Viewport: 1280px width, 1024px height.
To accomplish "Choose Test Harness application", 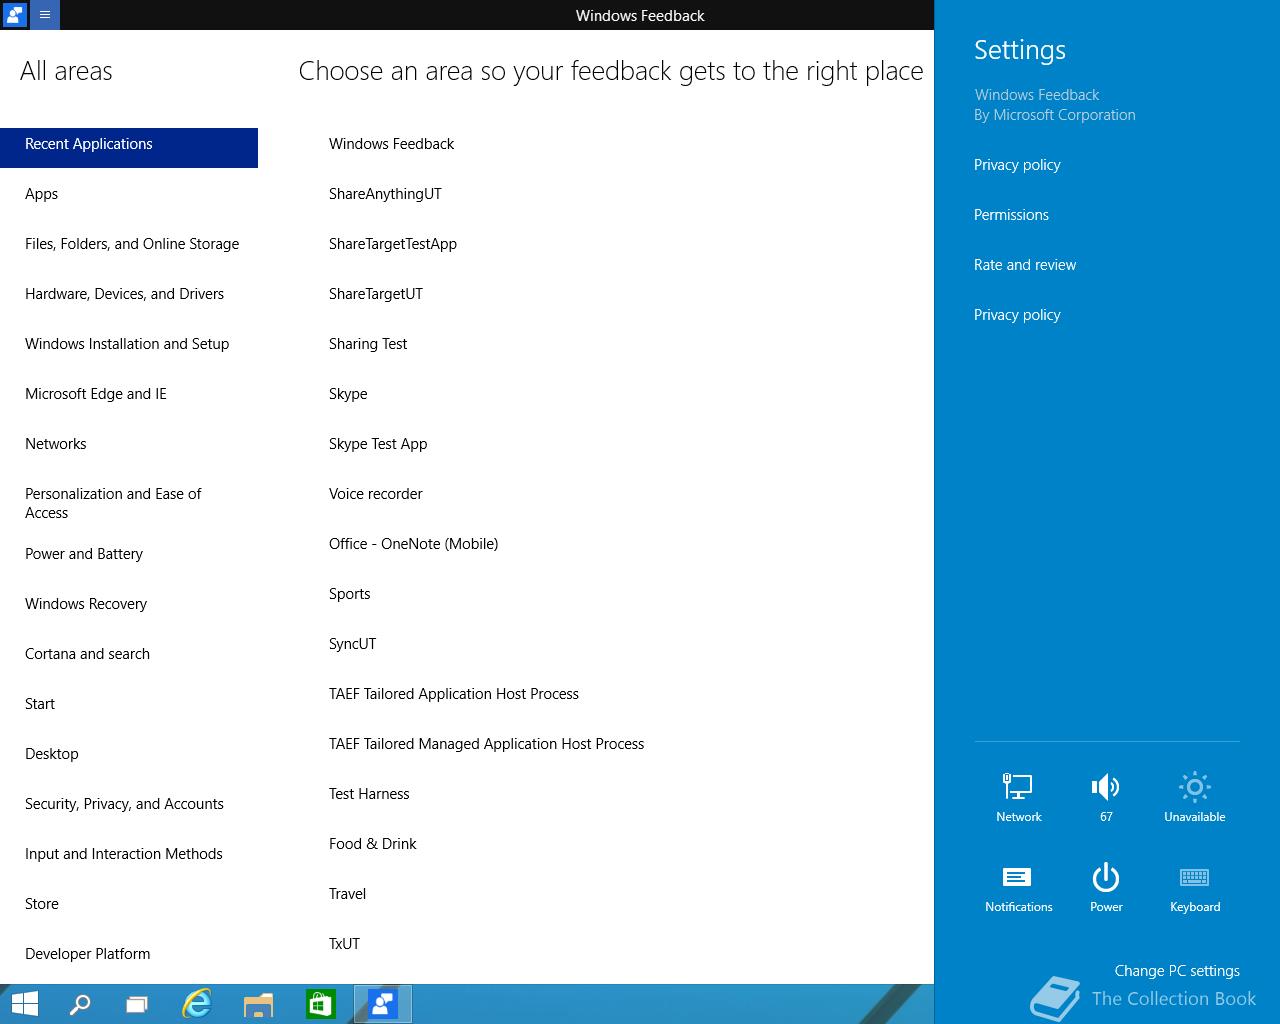I will (369, 794).
